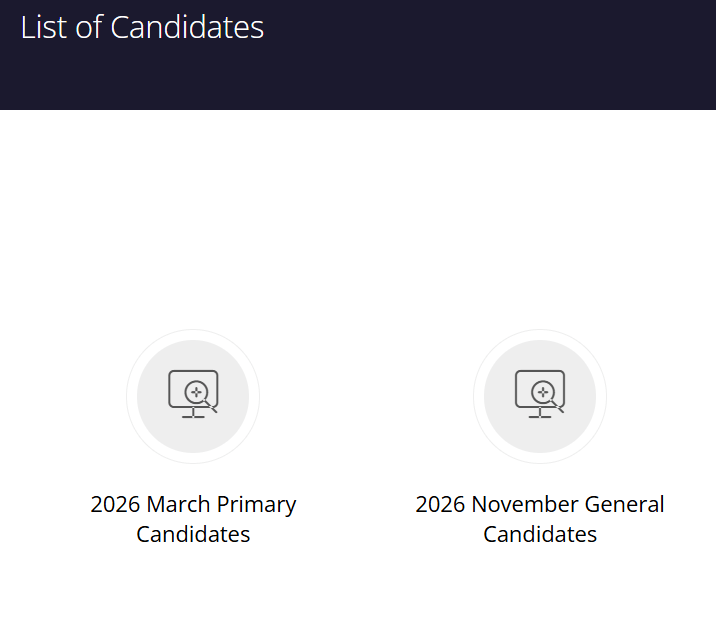The width and height of the screenshot is (716, 636).
Task: Open the 2026 March Primary Candidates link
Action: click(193, 518)
